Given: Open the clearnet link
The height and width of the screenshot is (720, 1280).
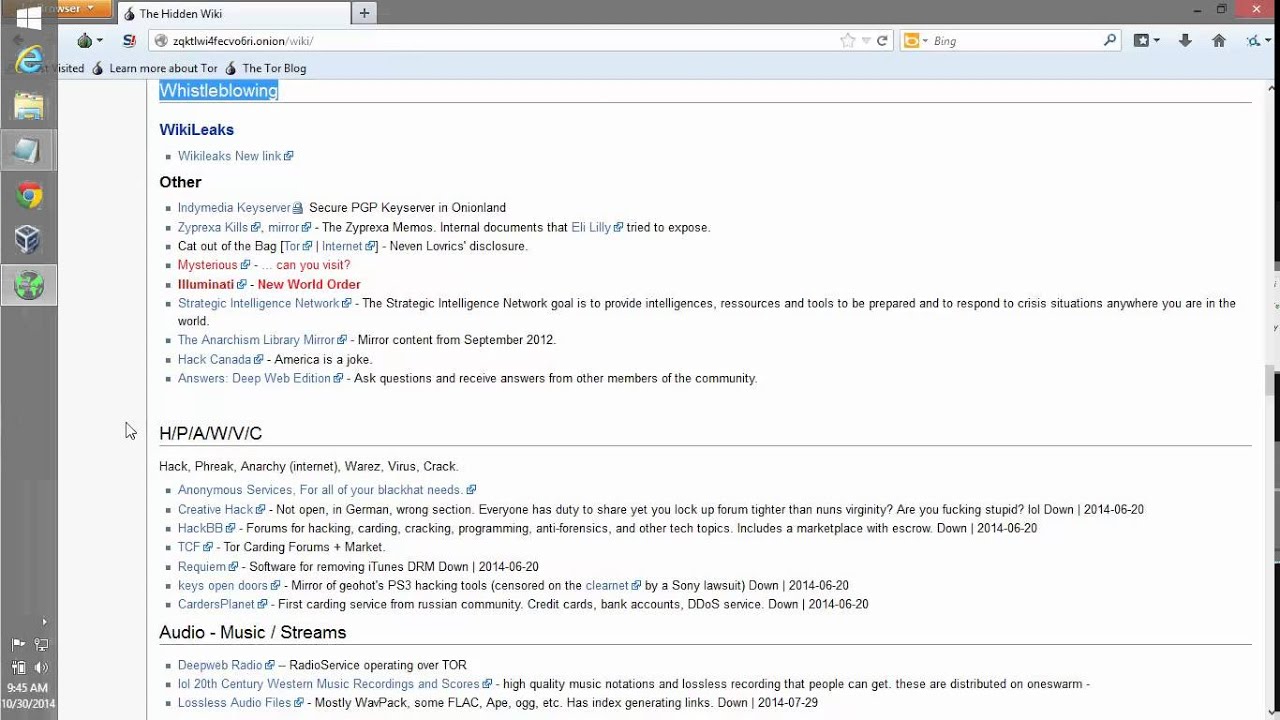Looking at the screenshot, I should [607, 586].
